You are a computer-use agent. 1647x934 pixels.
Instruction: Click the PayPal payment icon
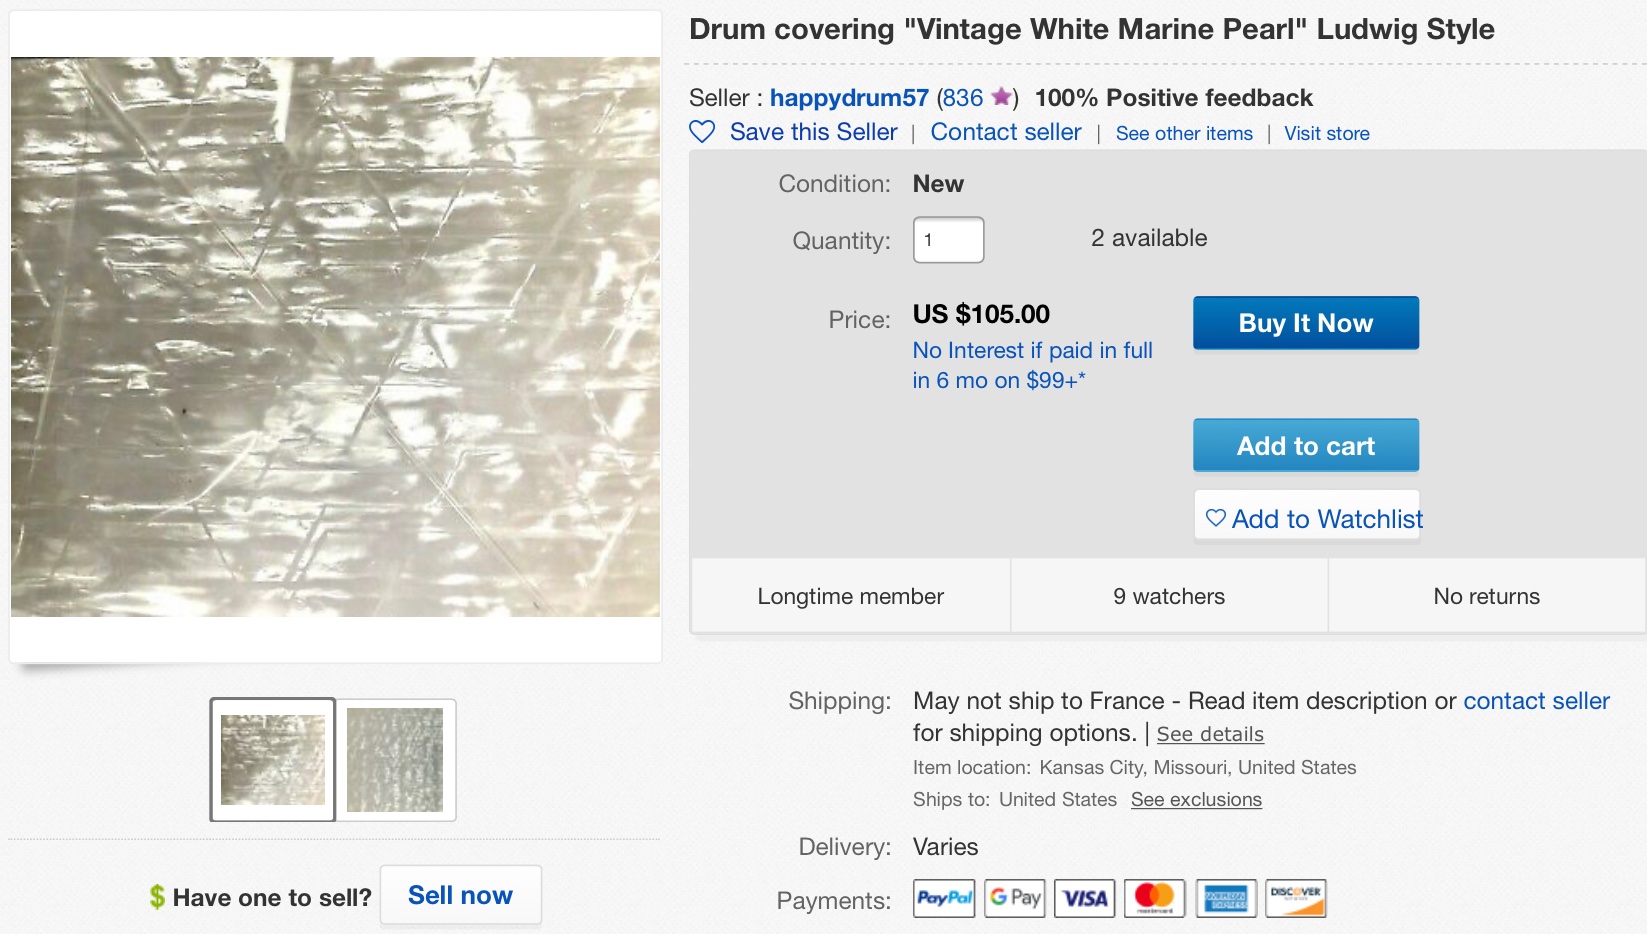pyautogui.click(x=944, y=898)
